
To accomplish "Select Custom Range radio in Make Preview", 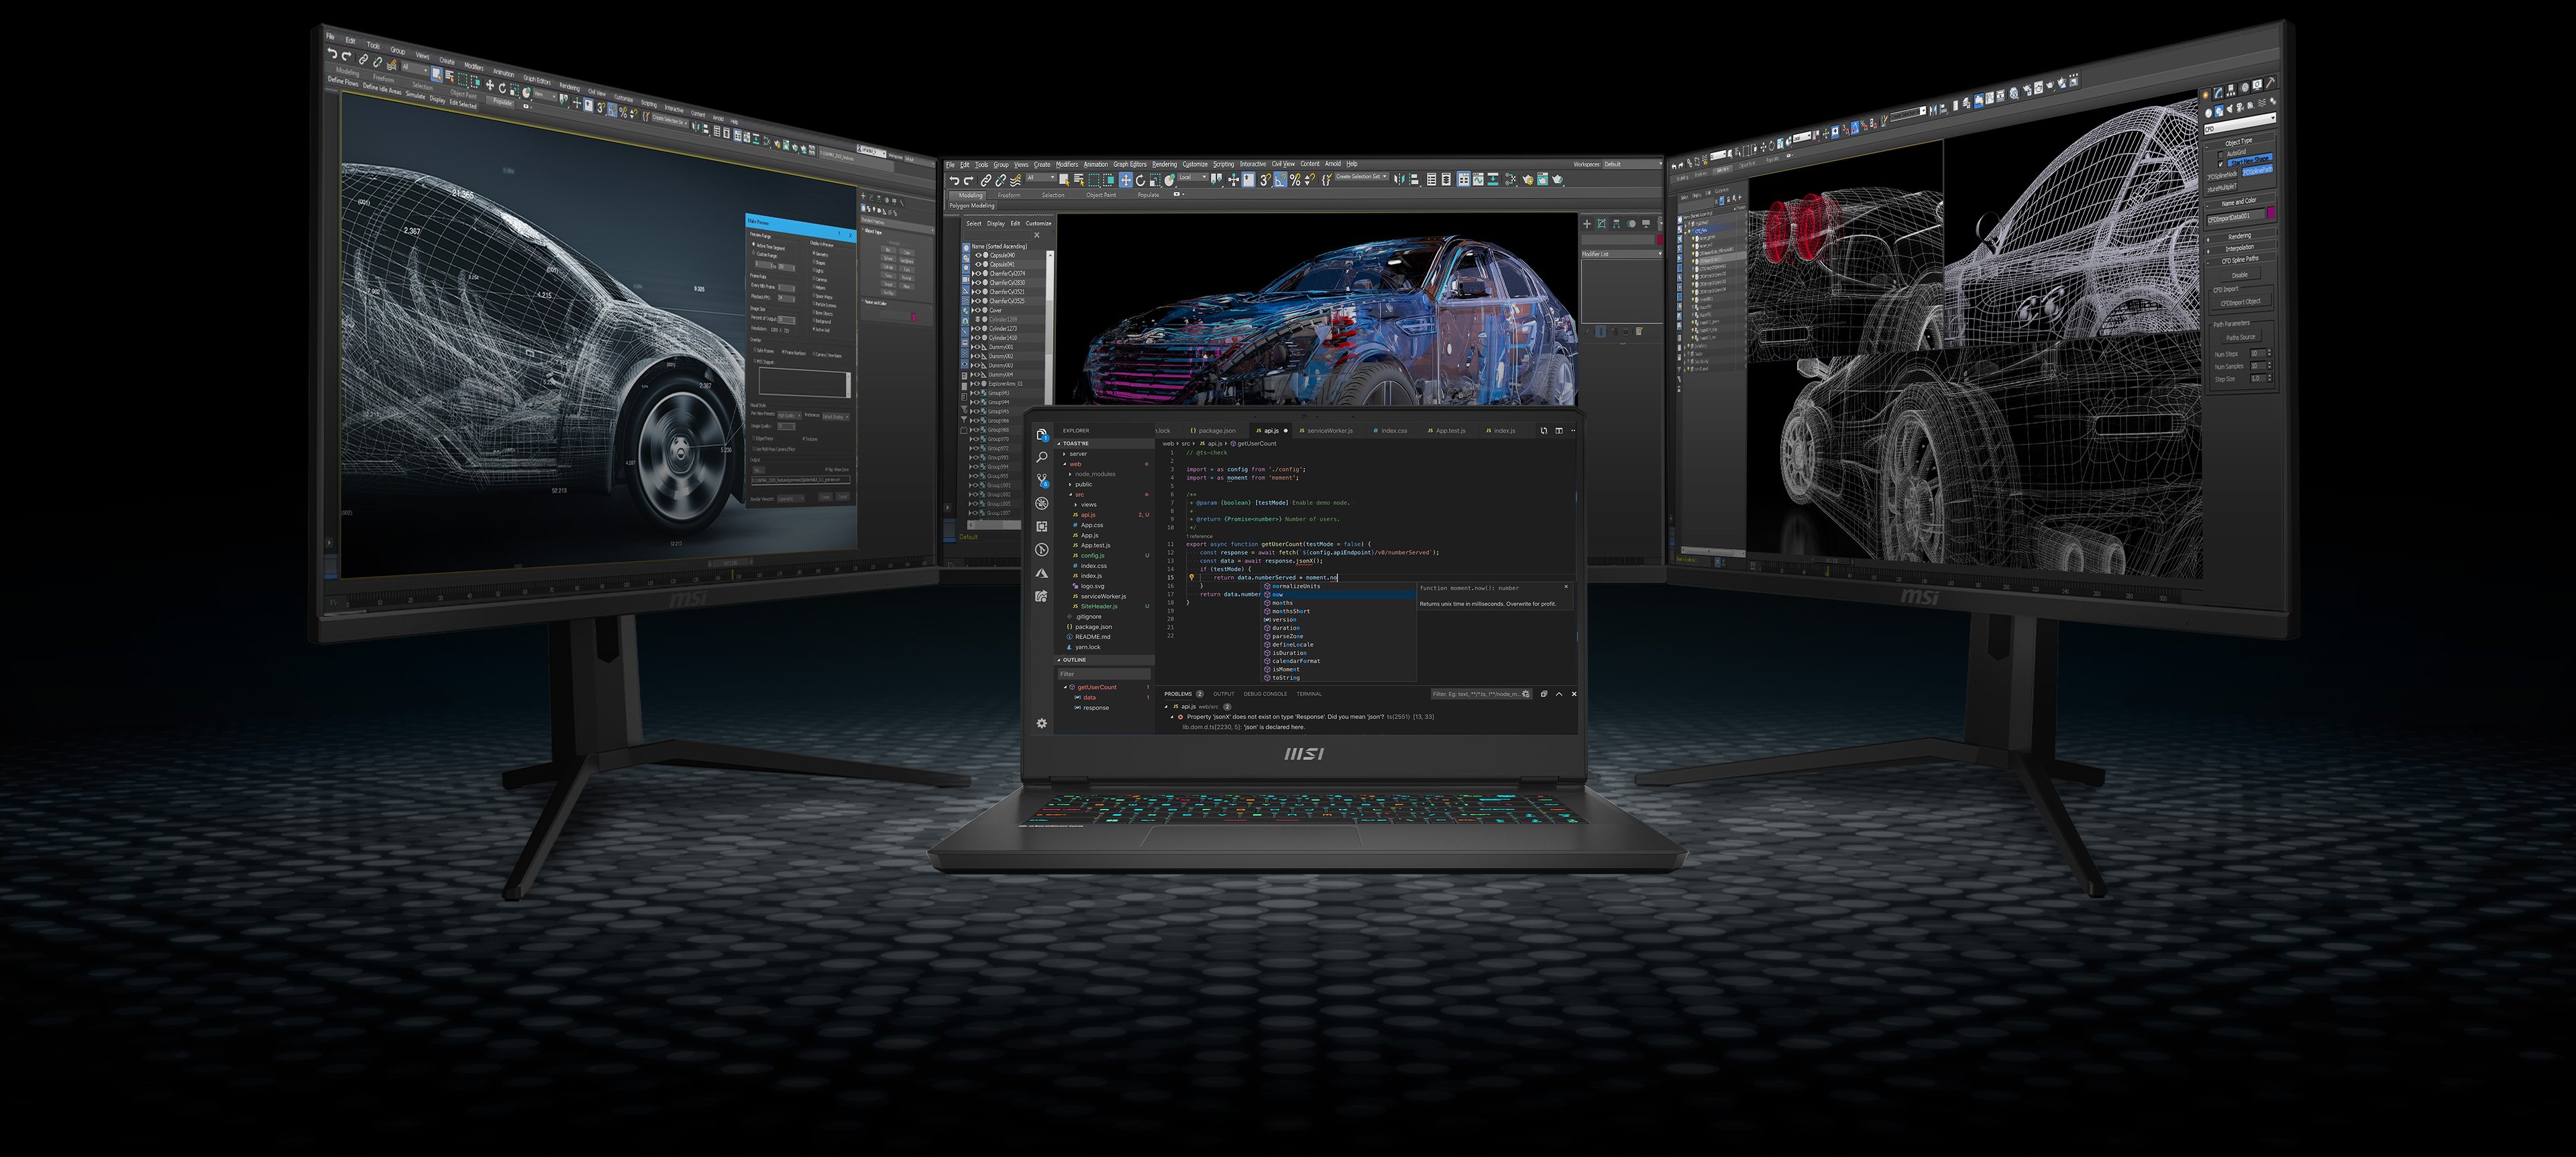I will coord(753,253).
